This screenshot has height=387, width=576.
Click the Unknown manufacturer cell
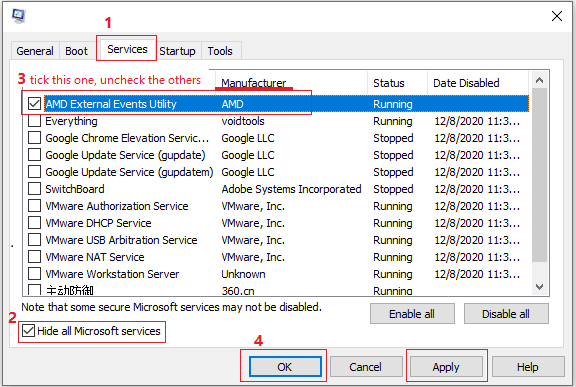243,274
